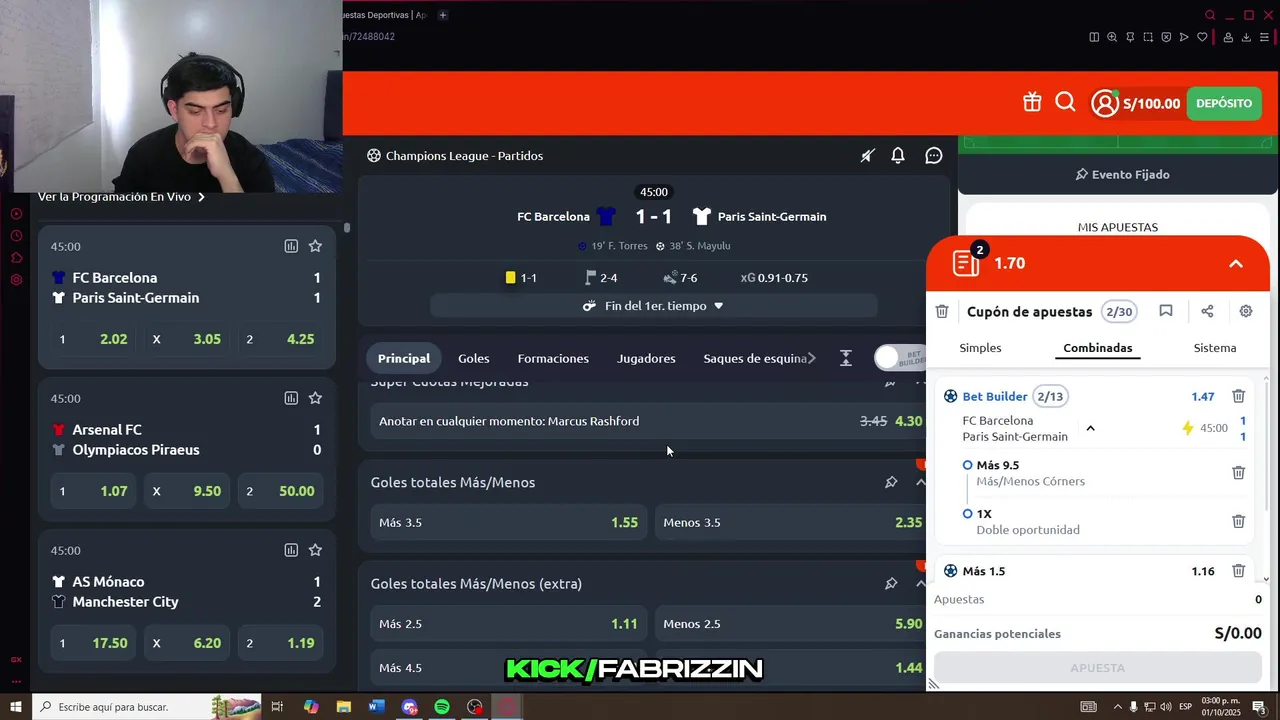
Task: Select draw odds 3.05 in Barcelona match
Action: (x=187, y=339)
